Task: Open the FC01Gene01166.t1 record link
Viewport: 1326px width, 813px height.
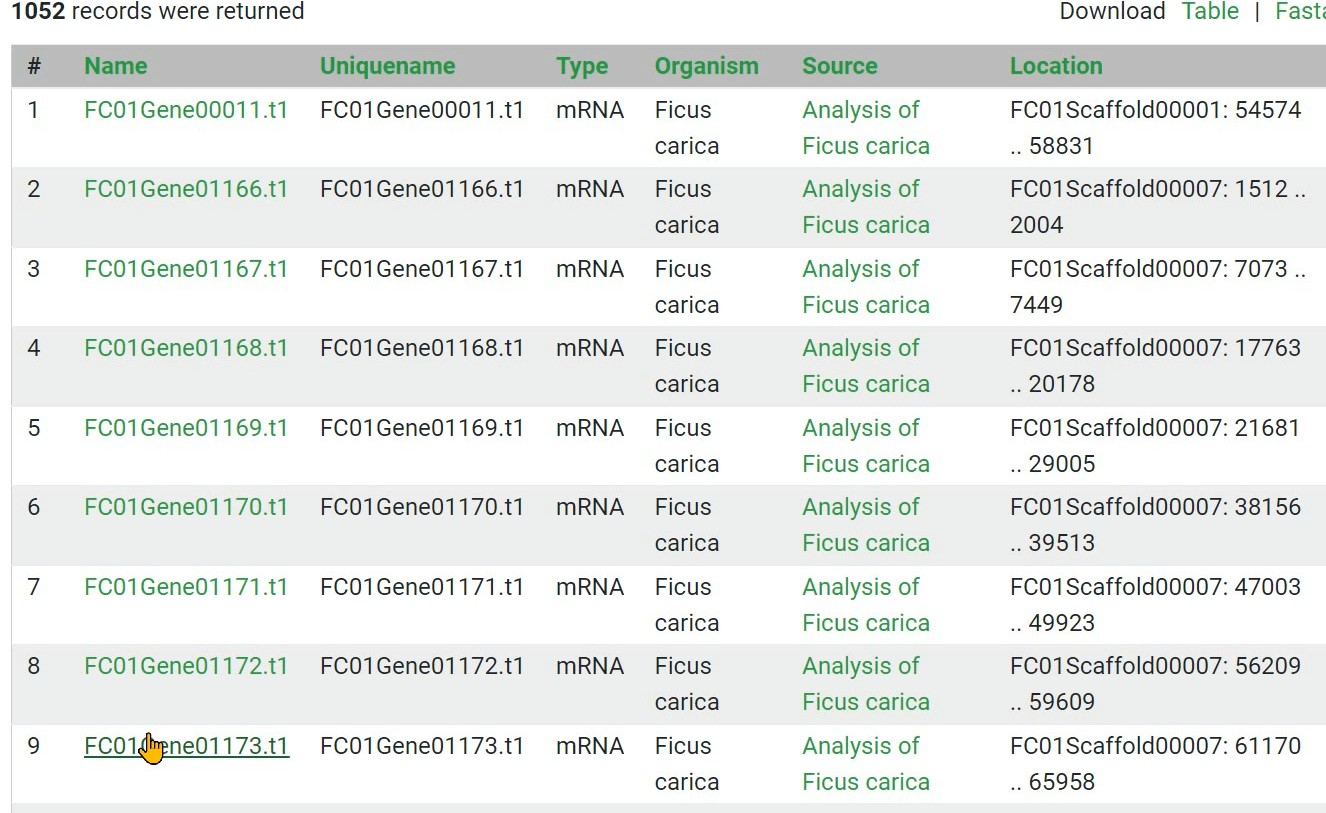Action: tap(186, 189)
